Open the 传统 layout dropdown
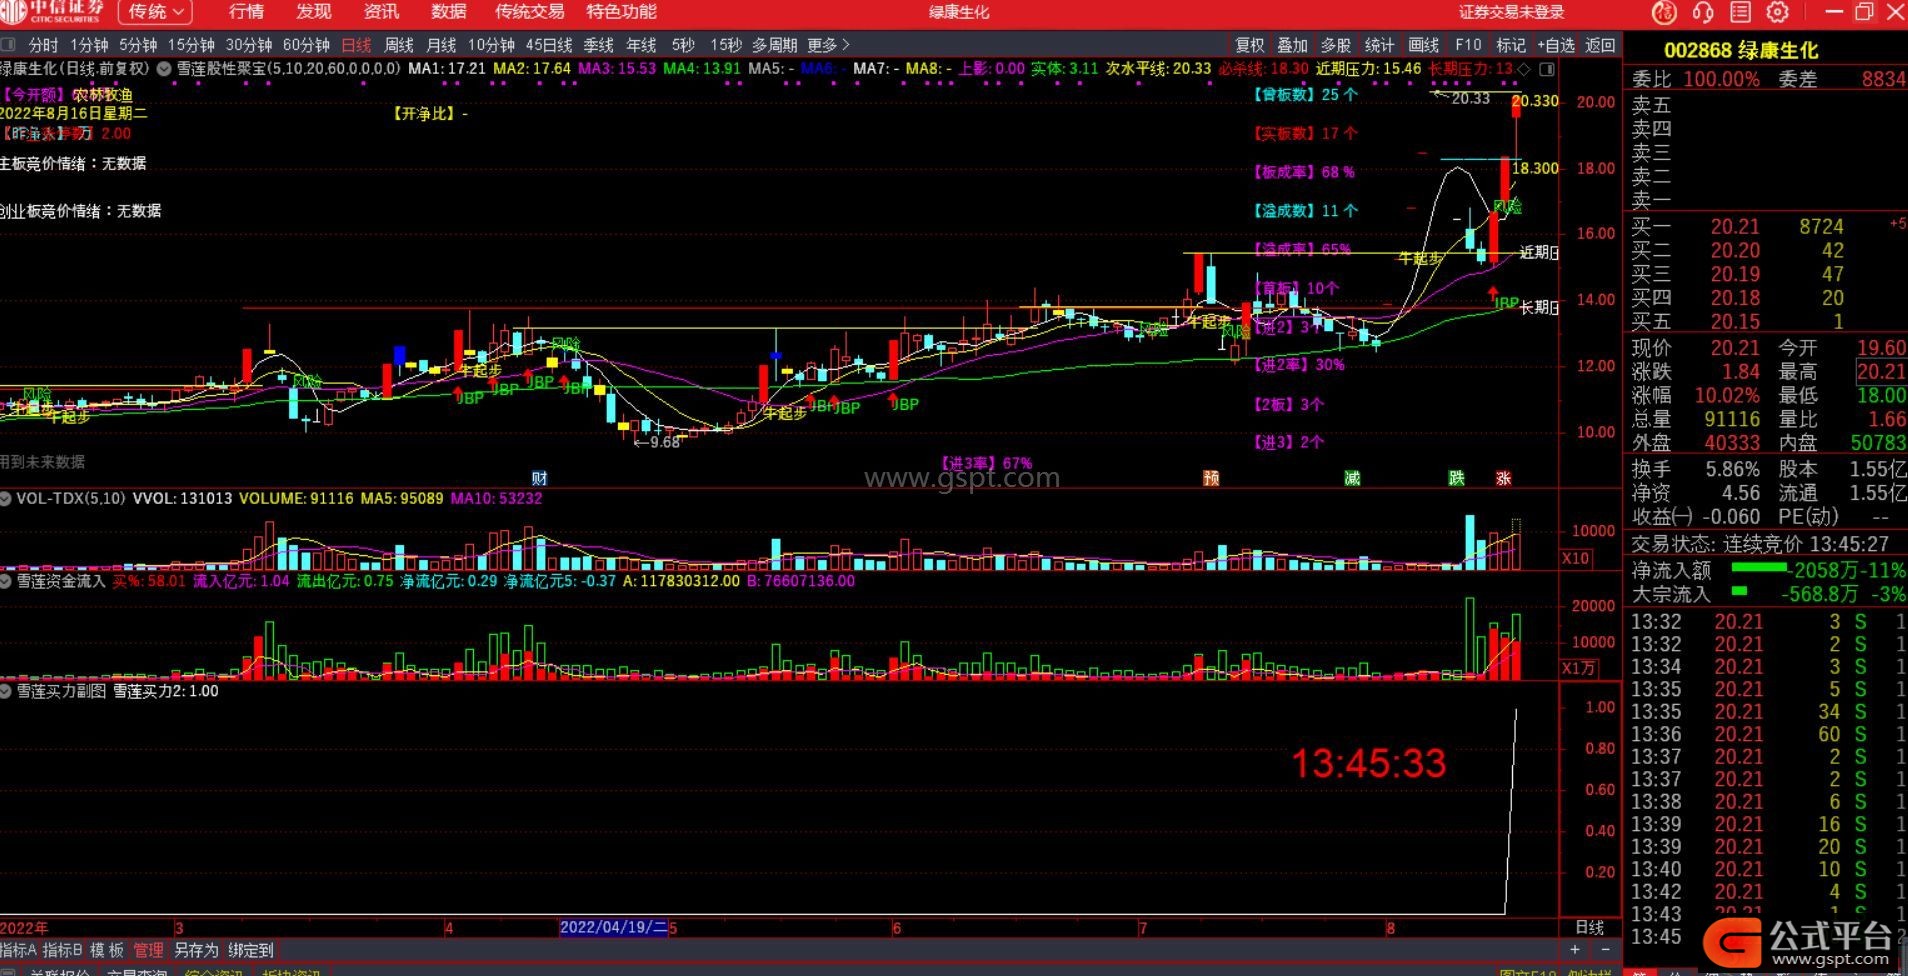Image resolution: width=1908 pixels, height=976 pixels. pos(155,12)
